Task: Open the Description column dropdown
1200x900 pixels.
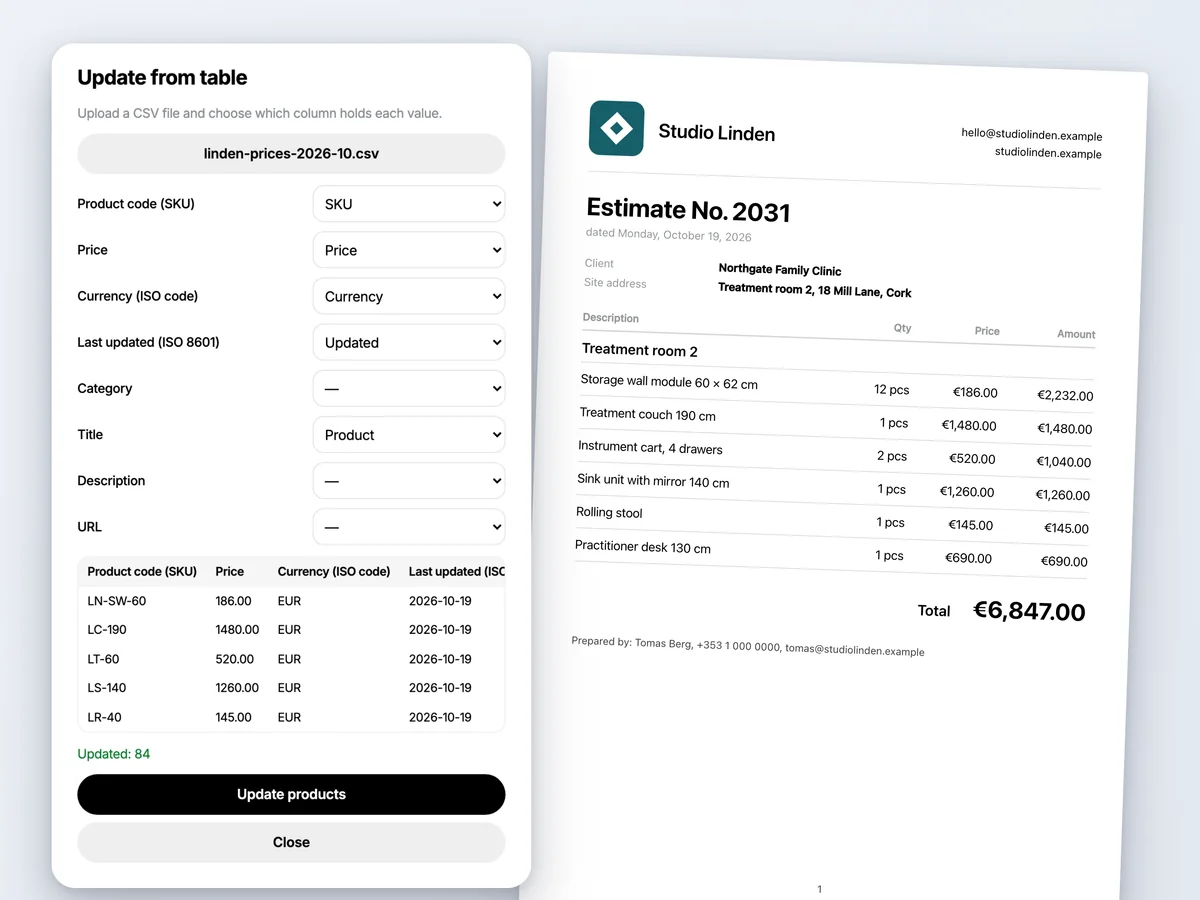Action: [409, 481]
